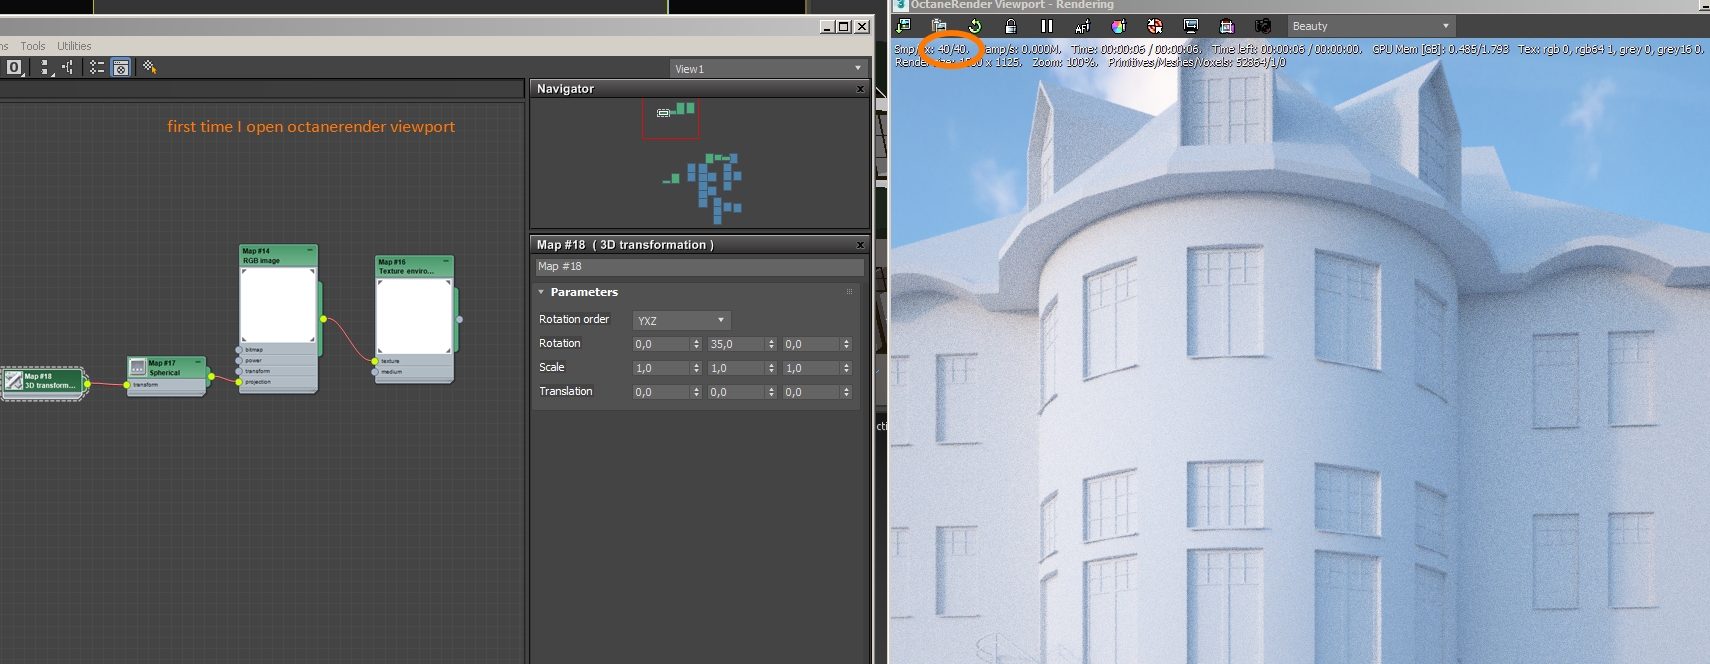The width and height of the screenshot is (1710, 664).
Task: Adjust the Rotation Y spinner arrows
Action: coord(771,344)
